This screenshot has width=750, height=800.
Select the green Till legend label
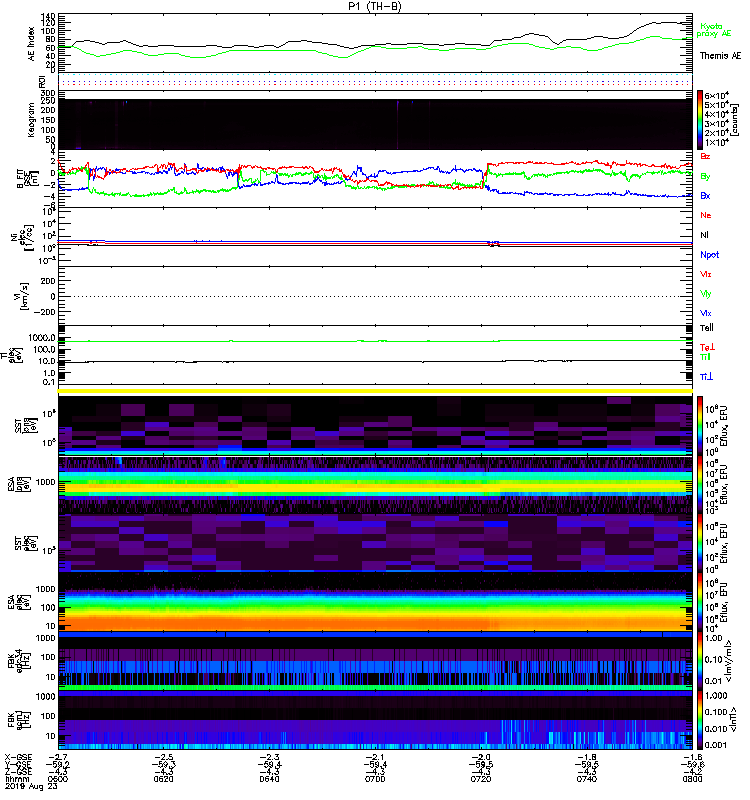[x=705, y=357]
